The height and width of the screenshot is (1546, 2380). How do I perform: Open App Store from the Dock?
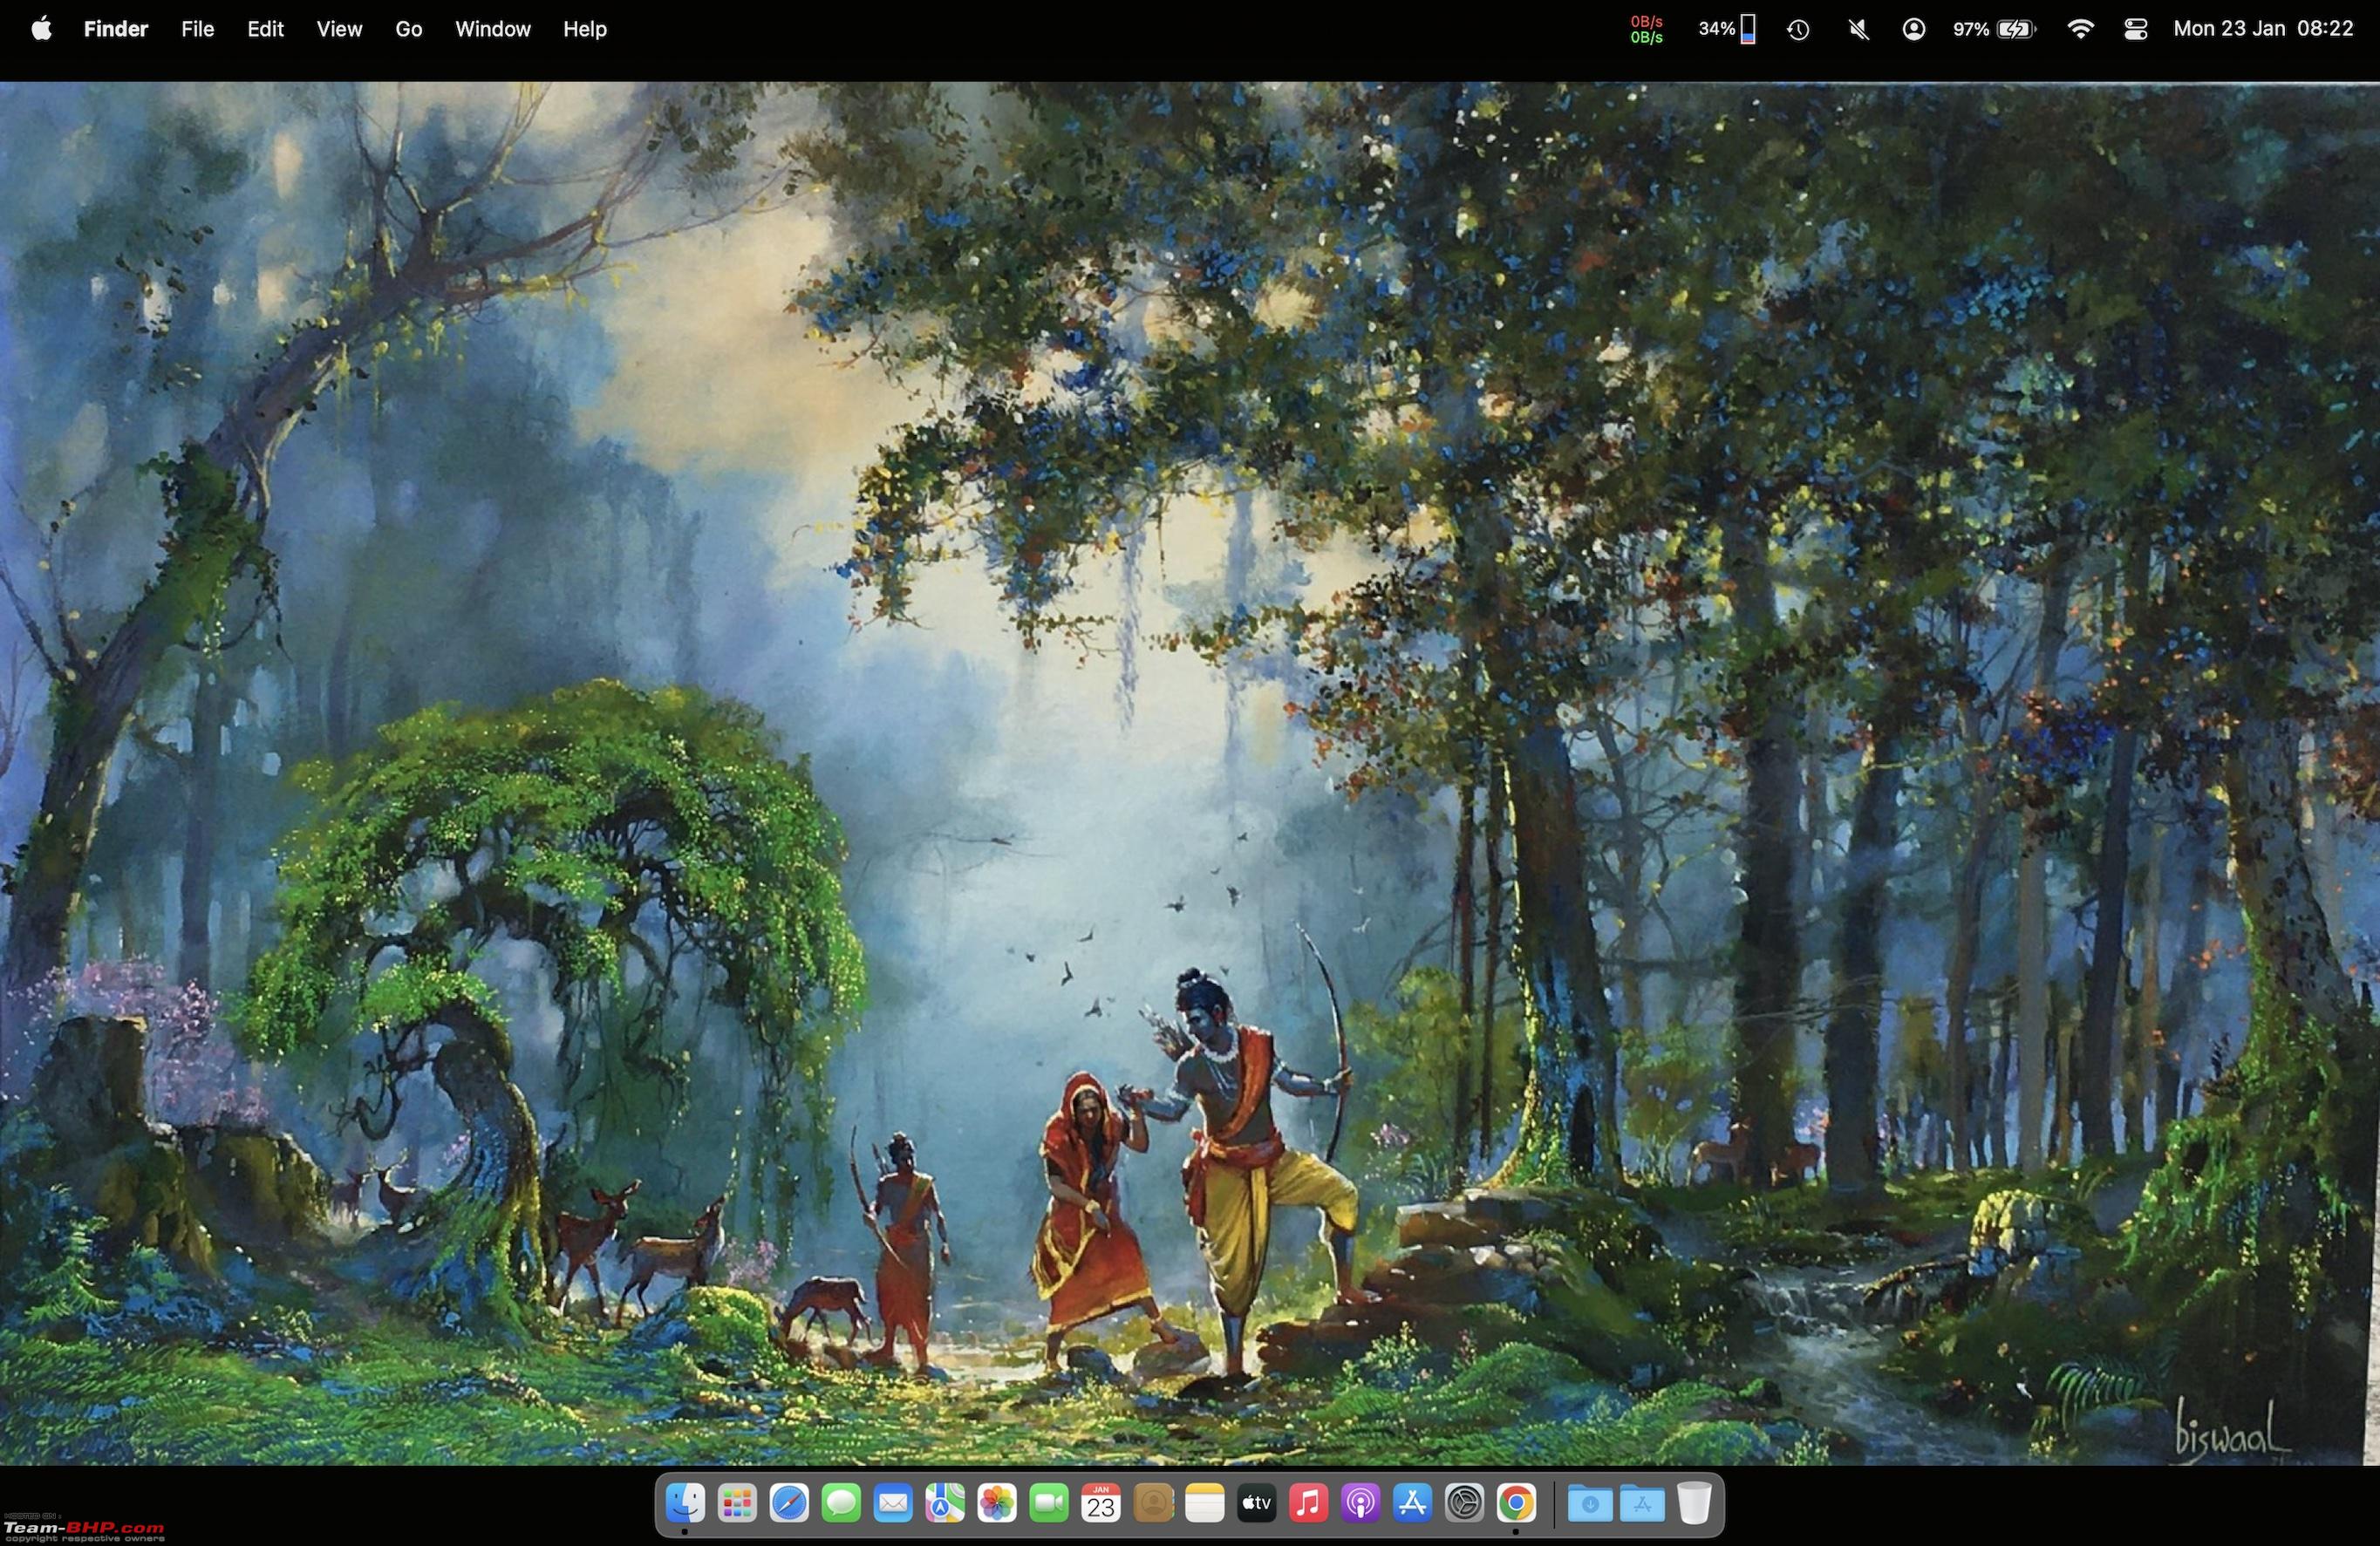click(x=1413, y=1503)
